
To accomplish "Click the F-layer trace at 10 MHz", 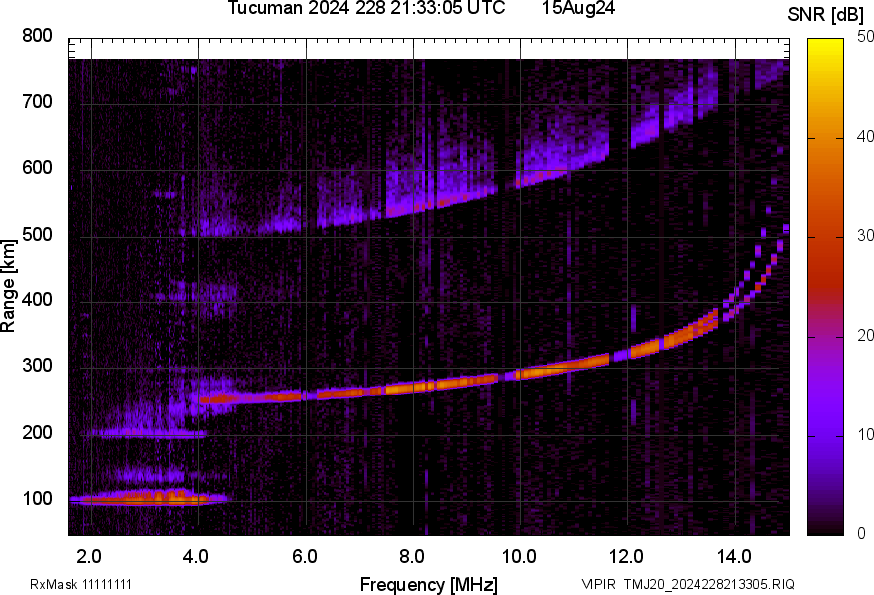I will [x=521, y=374].
